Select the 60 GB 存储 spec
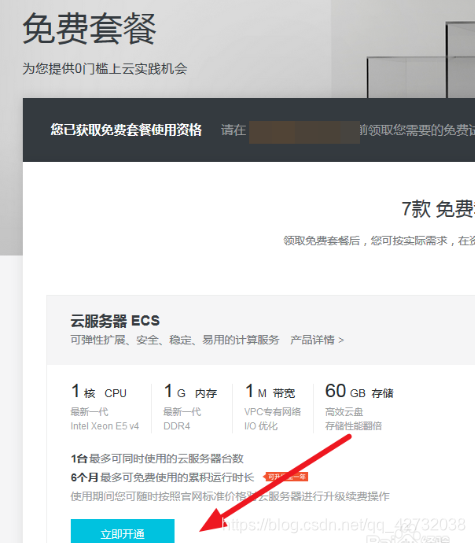475x543 pixels. [x=359, y=391]
